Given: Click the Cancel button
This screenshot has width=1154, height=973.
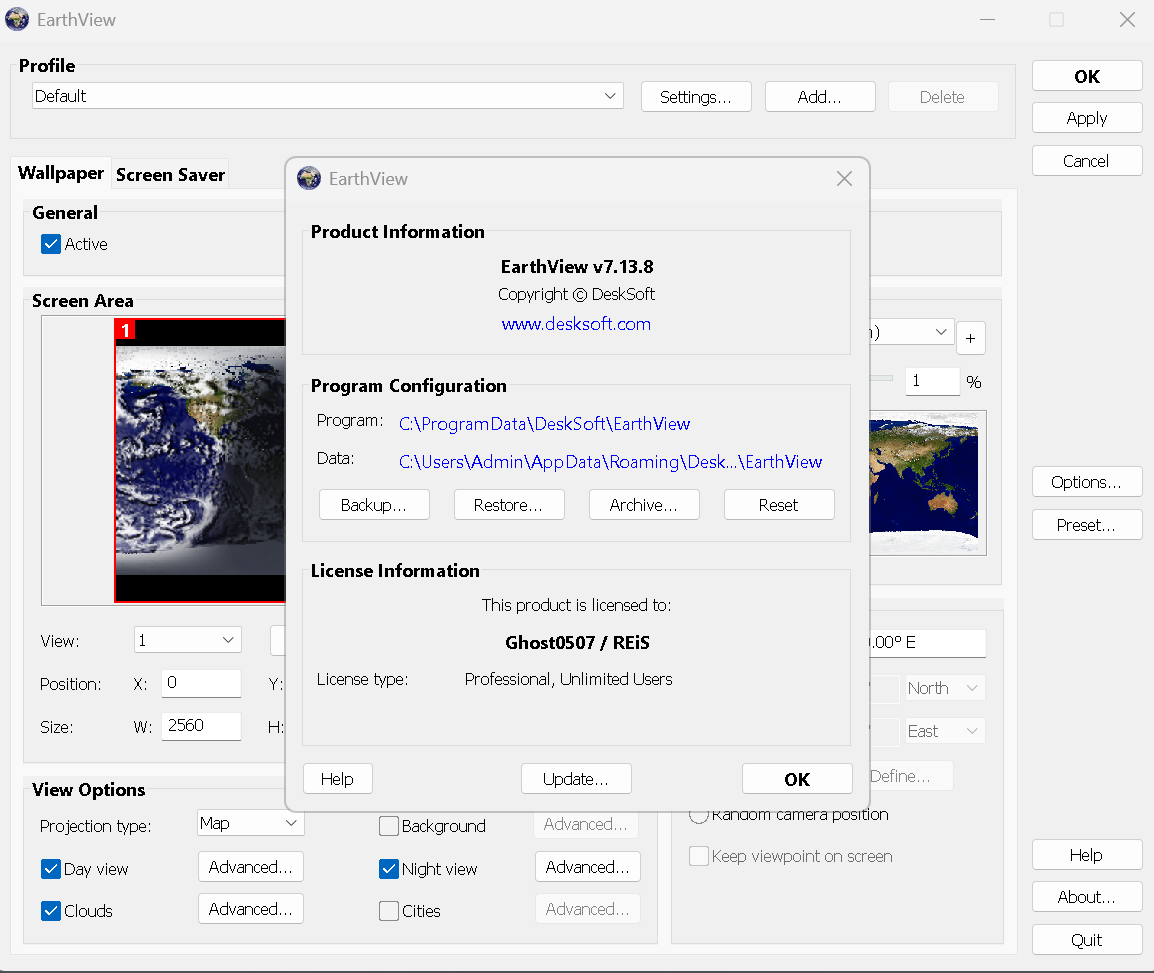Looking at the screenshot, I should [1087, 160].
